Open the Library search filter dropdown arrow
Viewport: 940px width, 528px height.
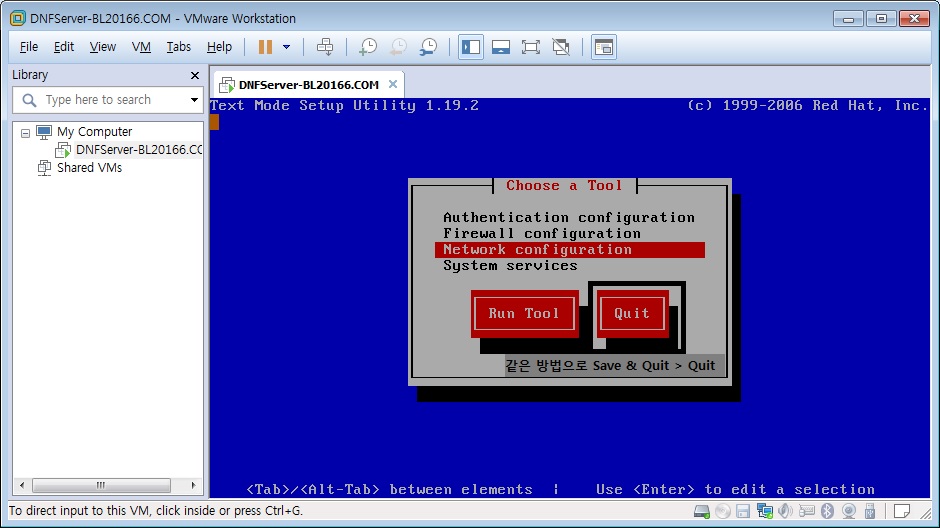pyautogui.click(x=194, y=99)
